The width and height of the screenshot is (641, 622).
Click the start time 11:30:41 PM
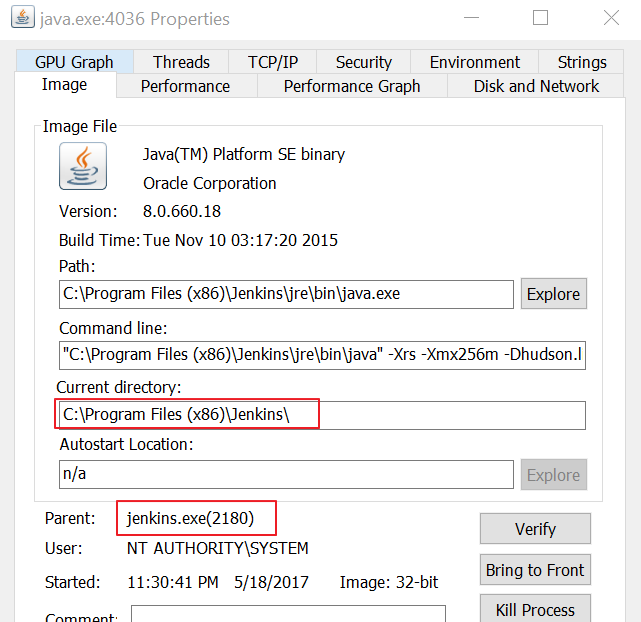point(173,582)
